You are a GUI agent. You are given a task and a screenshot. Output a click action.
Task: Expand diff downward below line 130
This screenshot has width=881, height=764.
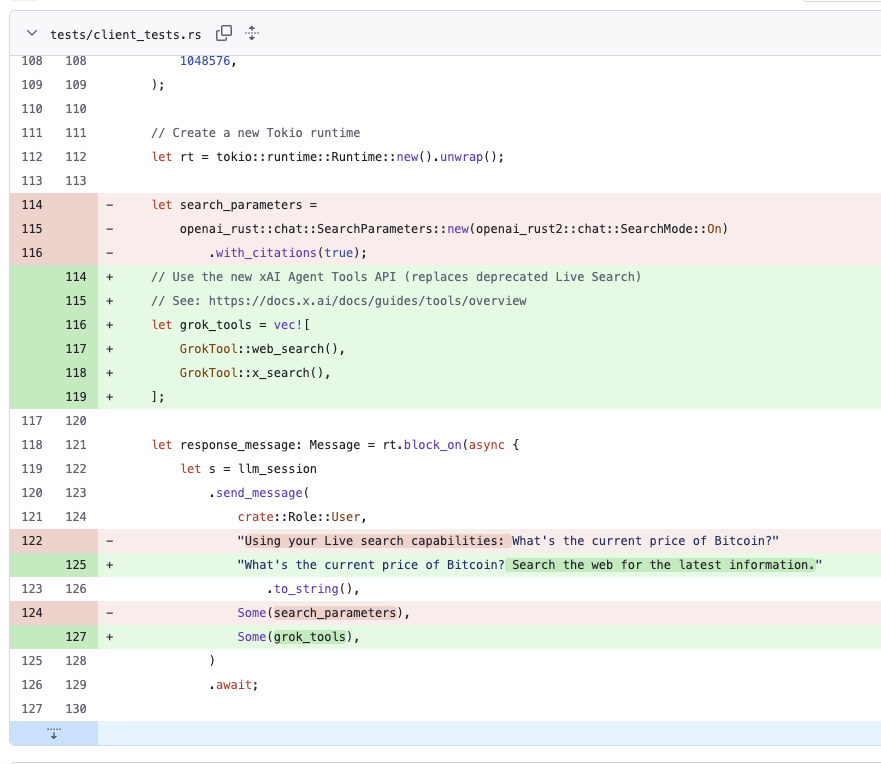[x=54, y=733]
